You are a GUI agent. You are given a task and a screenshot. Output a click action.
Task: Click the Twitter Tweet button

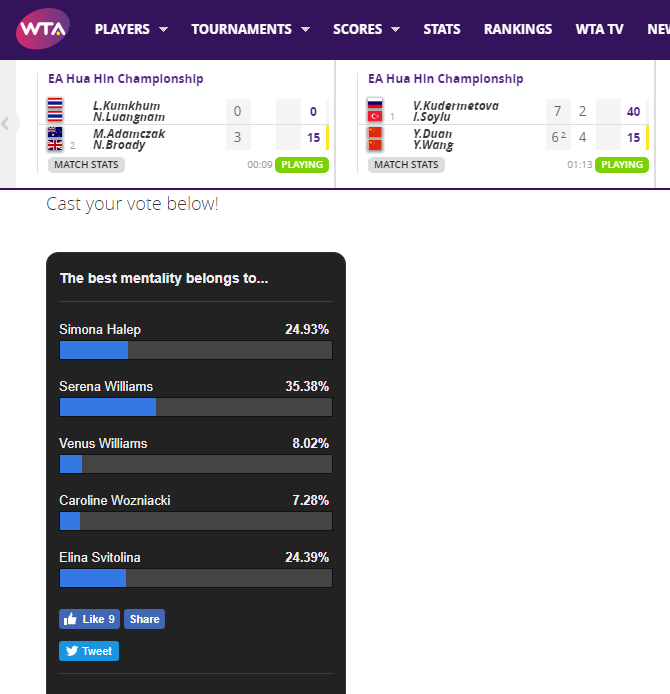(x=89, y=651)
